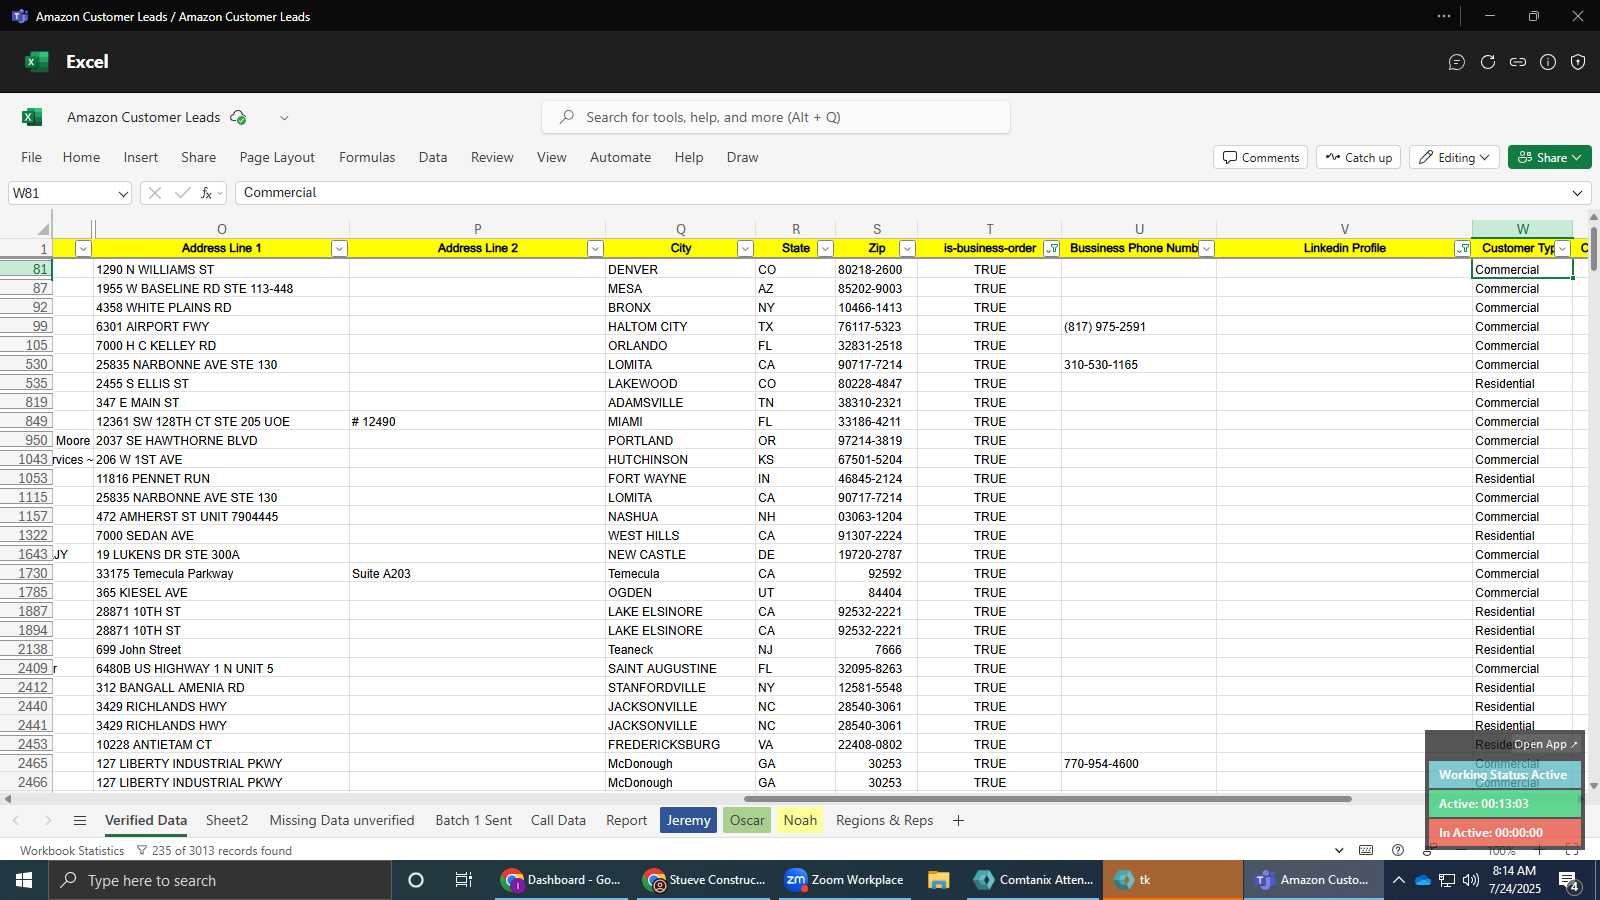Open File Explorer from the taskbar
1600x900 pixels.
coord(938,880)
